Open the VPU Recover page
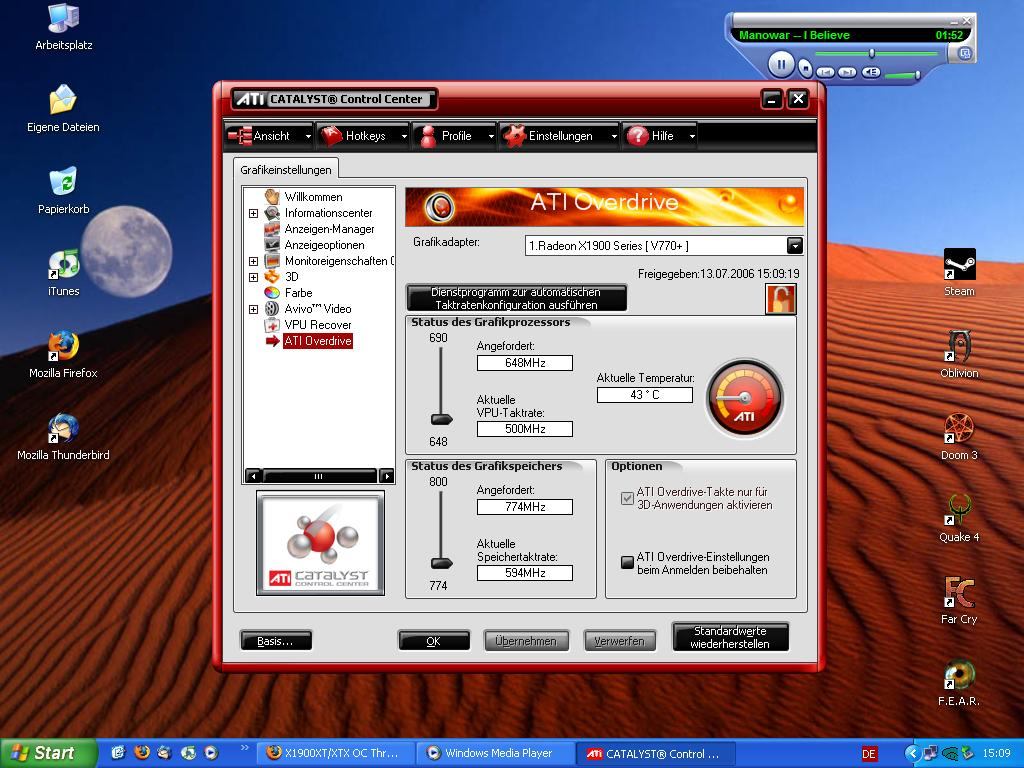Image resolution: width=1024 pixels, height=768 pixels. coord(317,325)
